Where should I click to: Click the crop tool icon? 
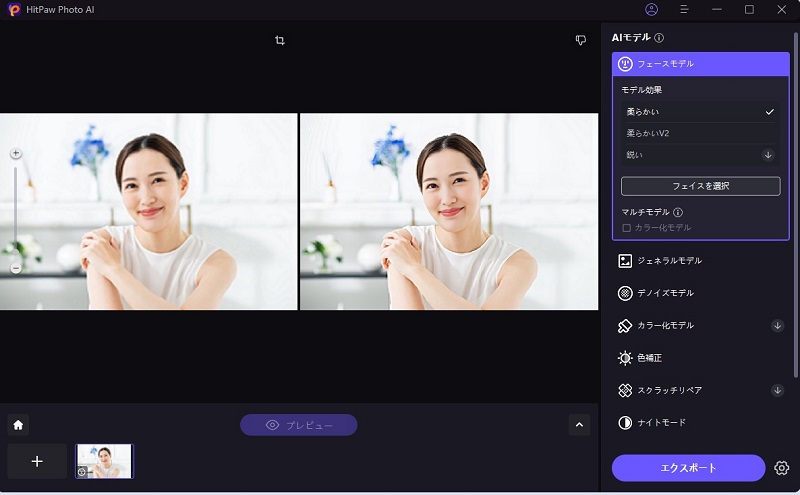280,40
